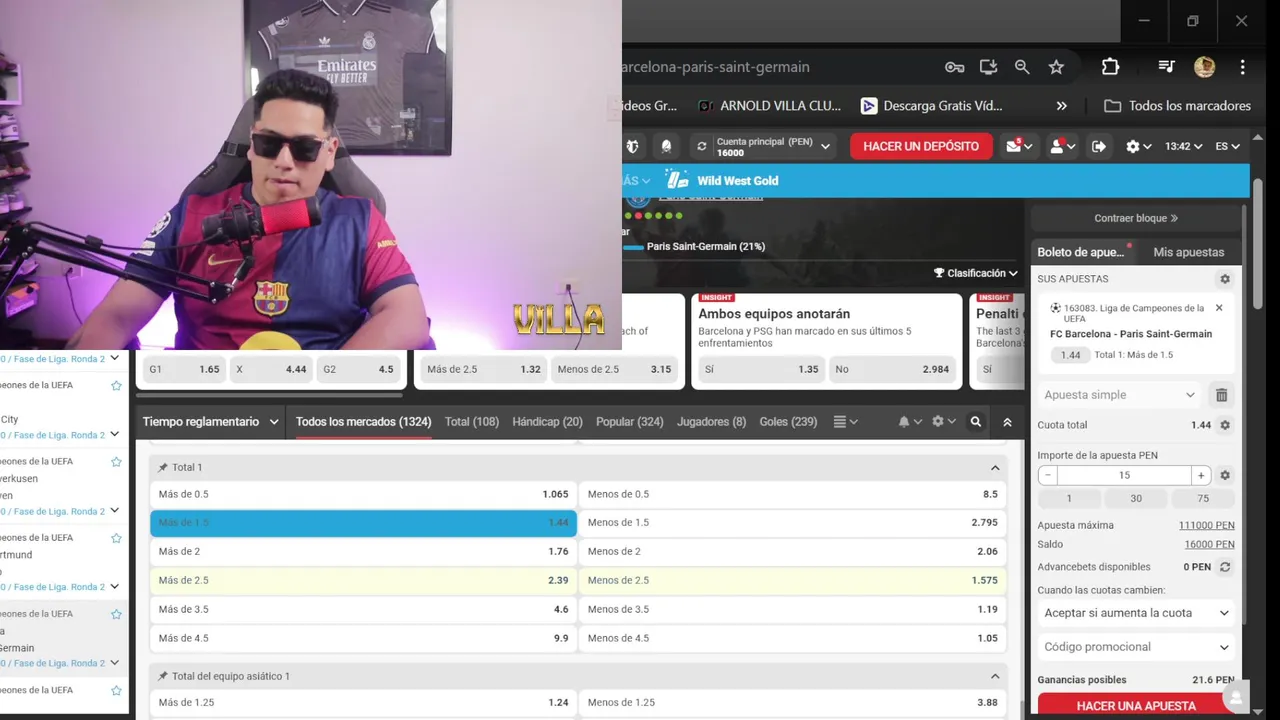This screenshot has width=1280, height=720.
Task: Open the Apuesta simple dropdown
Action: click(x=1119, y=395)
